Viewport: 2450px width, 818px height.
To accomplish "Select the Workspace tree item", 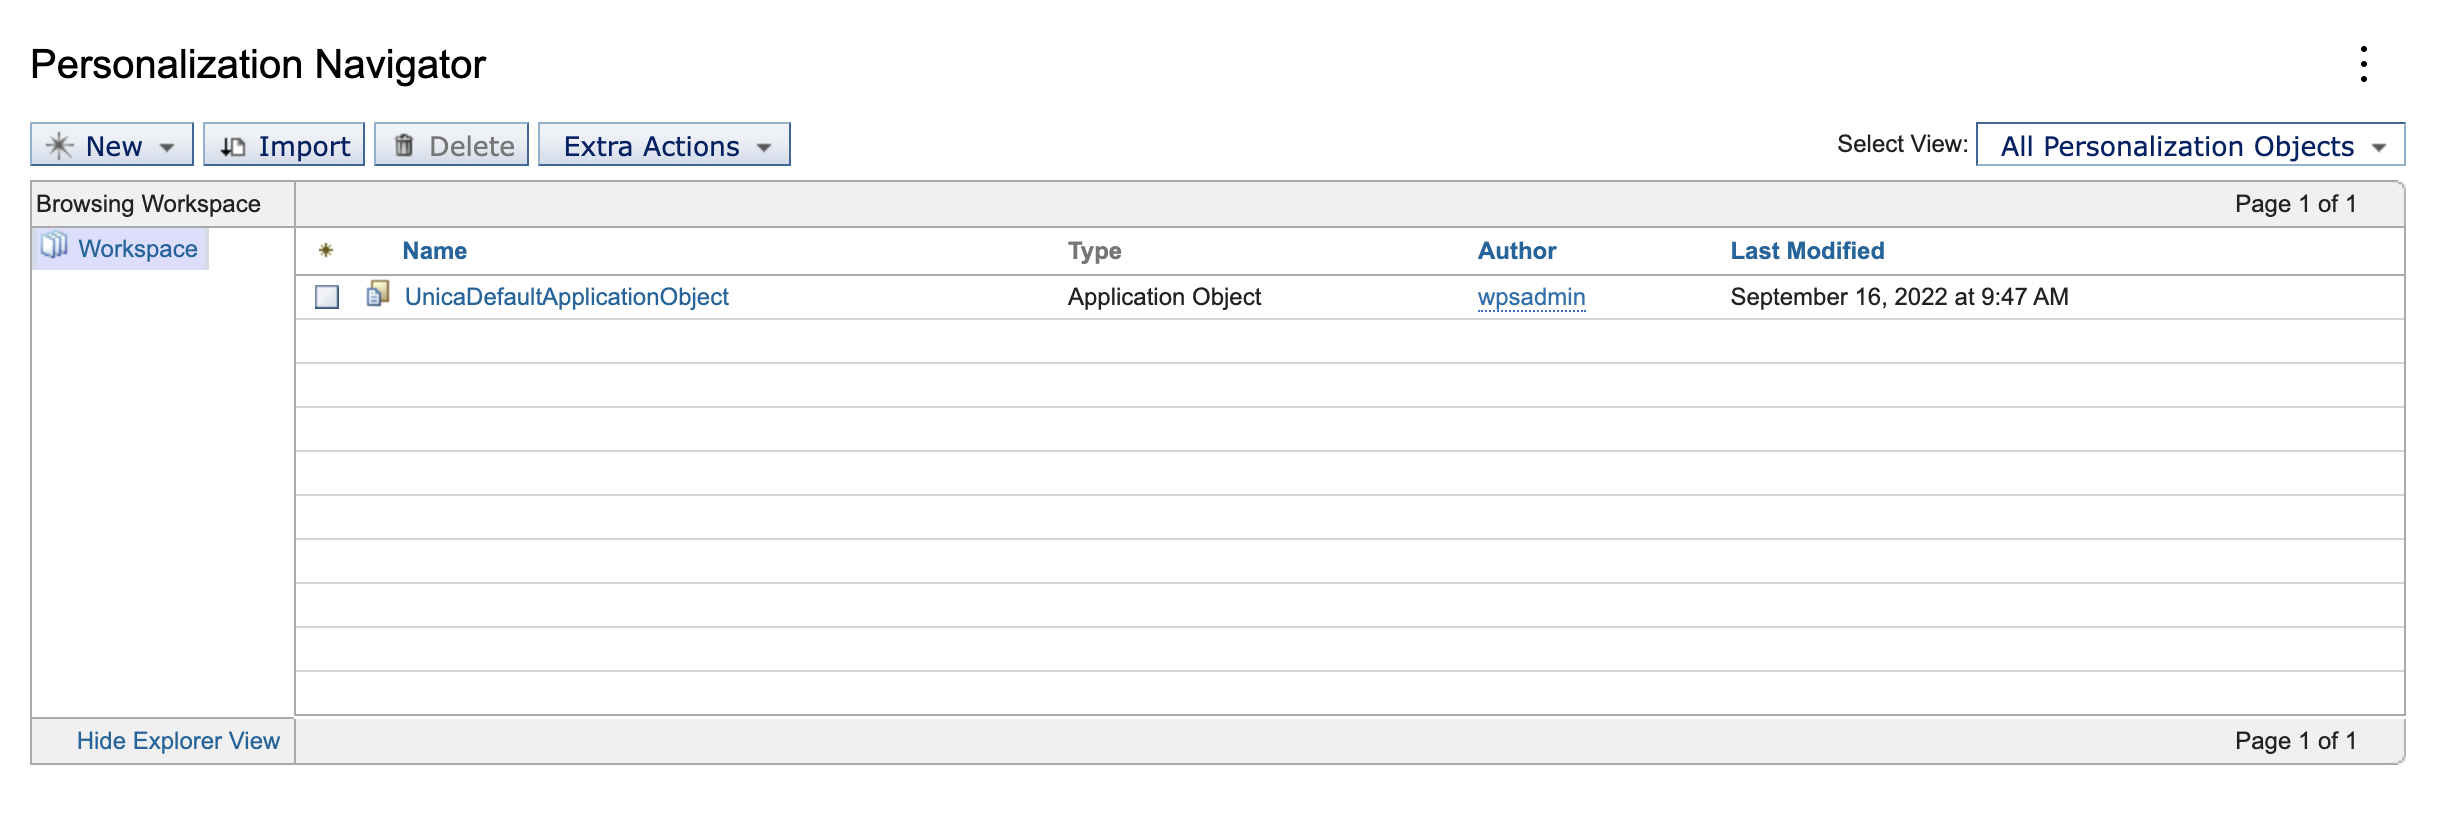I will (x=138, y=248).
